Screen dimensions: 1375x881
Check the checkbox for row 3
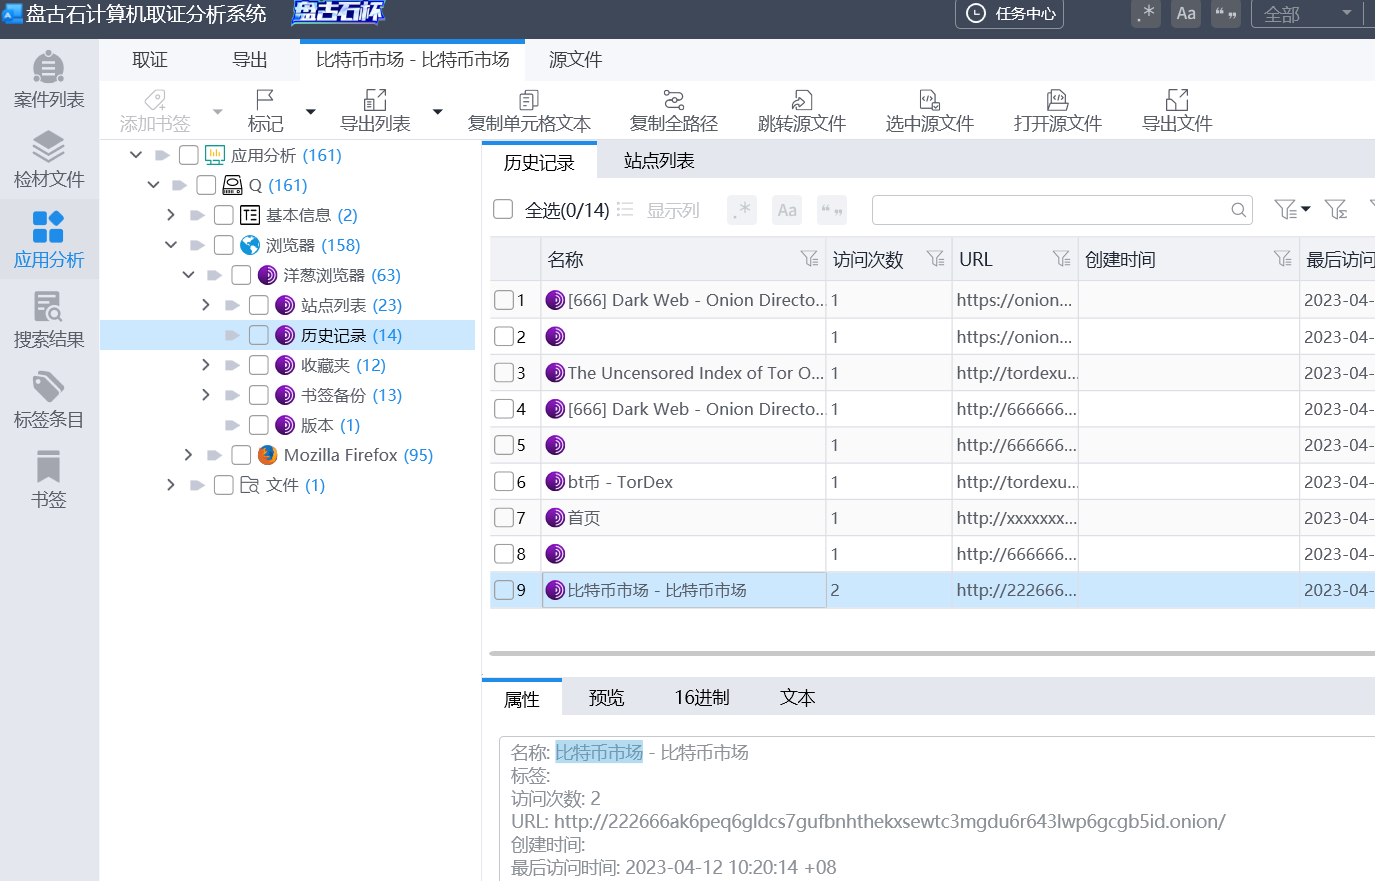click(504, 373)
